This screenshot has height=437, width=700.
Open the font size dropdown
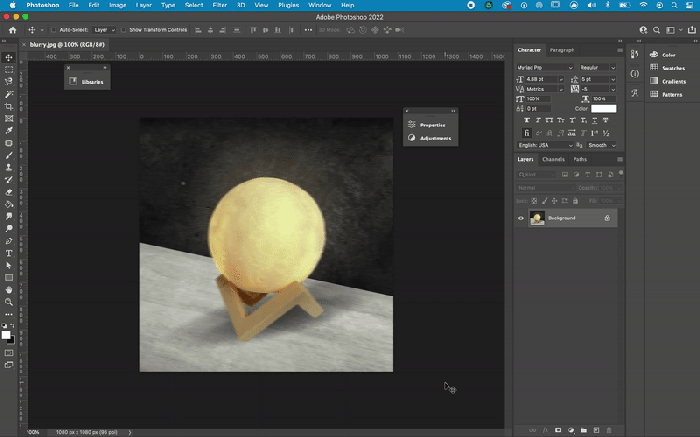(x=561, y=79)
